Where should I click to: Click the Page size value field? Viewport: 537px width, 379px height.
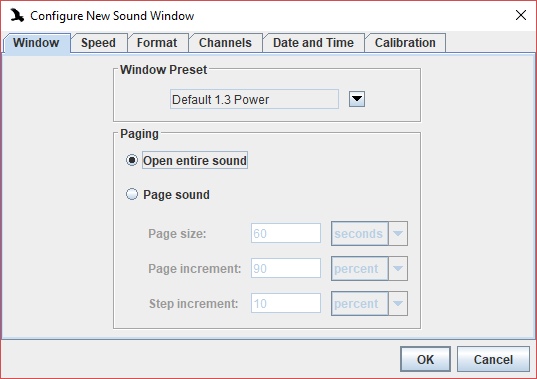pos(286,233)
